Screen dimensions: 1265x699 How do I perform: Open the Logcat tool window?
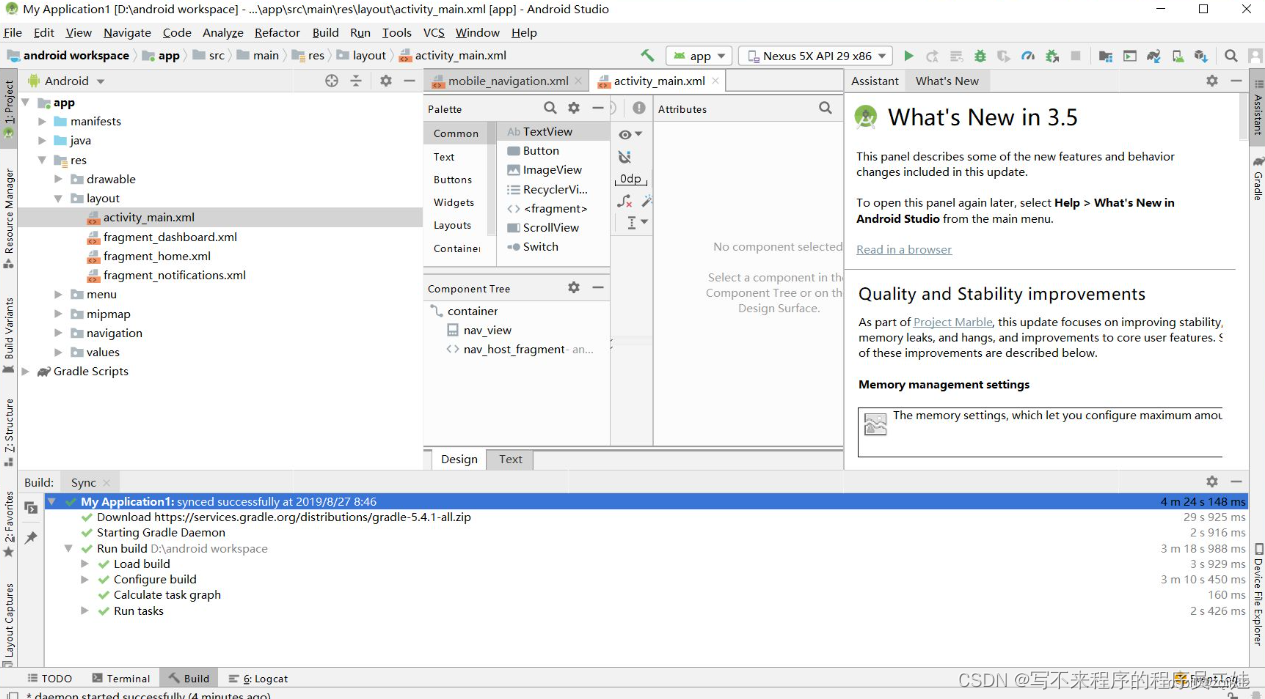pos(258,678)
